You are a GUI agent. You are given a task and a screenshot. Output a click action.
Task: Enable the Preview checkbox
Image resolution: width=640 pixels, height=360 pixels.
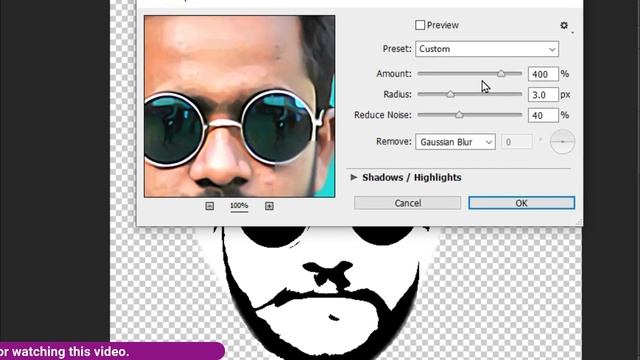coord(420,25)
